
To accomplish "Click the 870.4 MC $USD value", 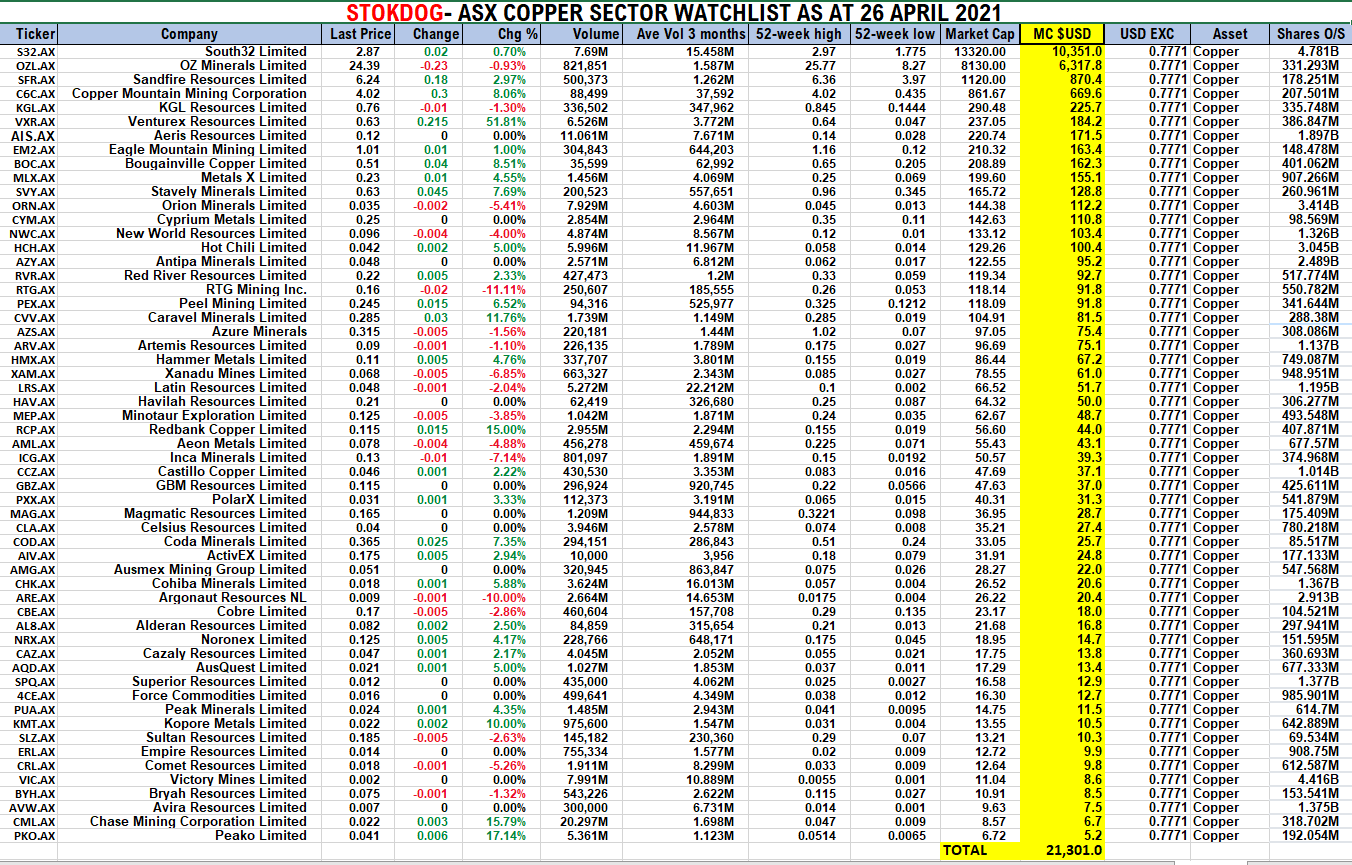I will coord(1085,79).
